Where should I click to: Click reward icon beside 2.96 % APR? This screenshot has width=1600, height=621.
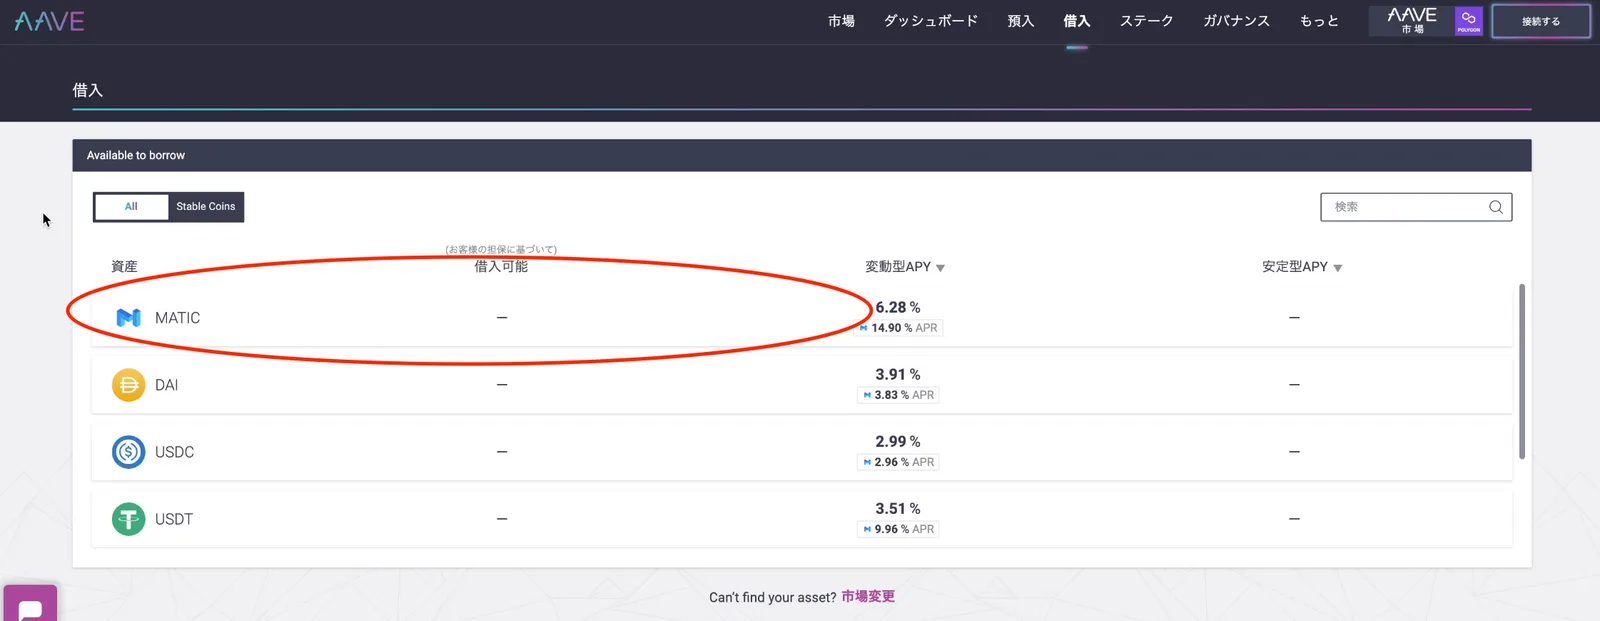pyautogui.click(x=867, y=462)
